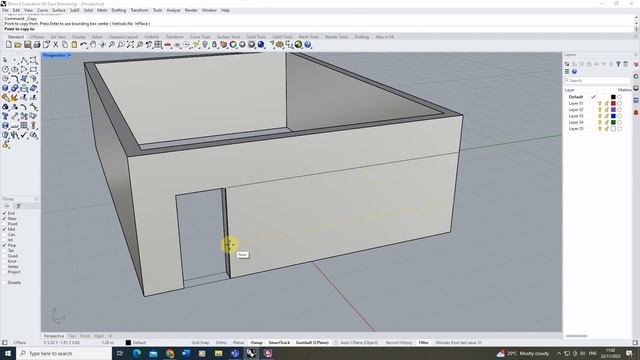
Task: Open the Render menu
Action: [191, 10]
